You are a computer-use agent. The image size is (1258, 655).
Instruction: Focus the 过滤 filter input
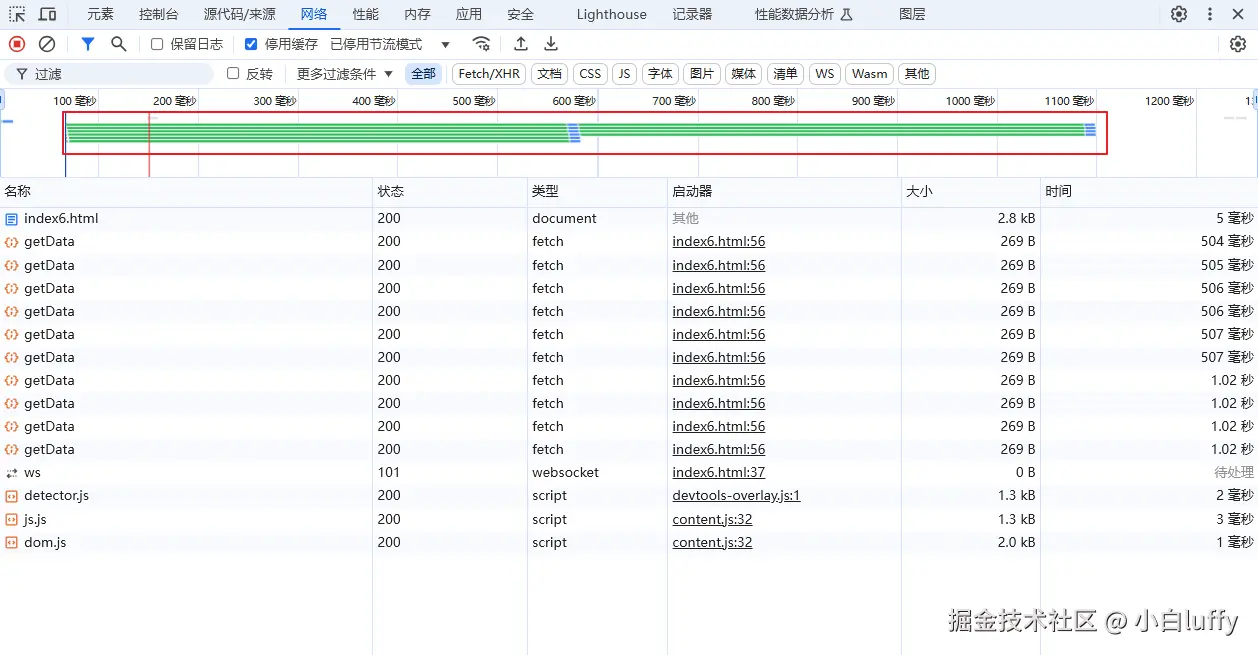[x=109, y=74]
